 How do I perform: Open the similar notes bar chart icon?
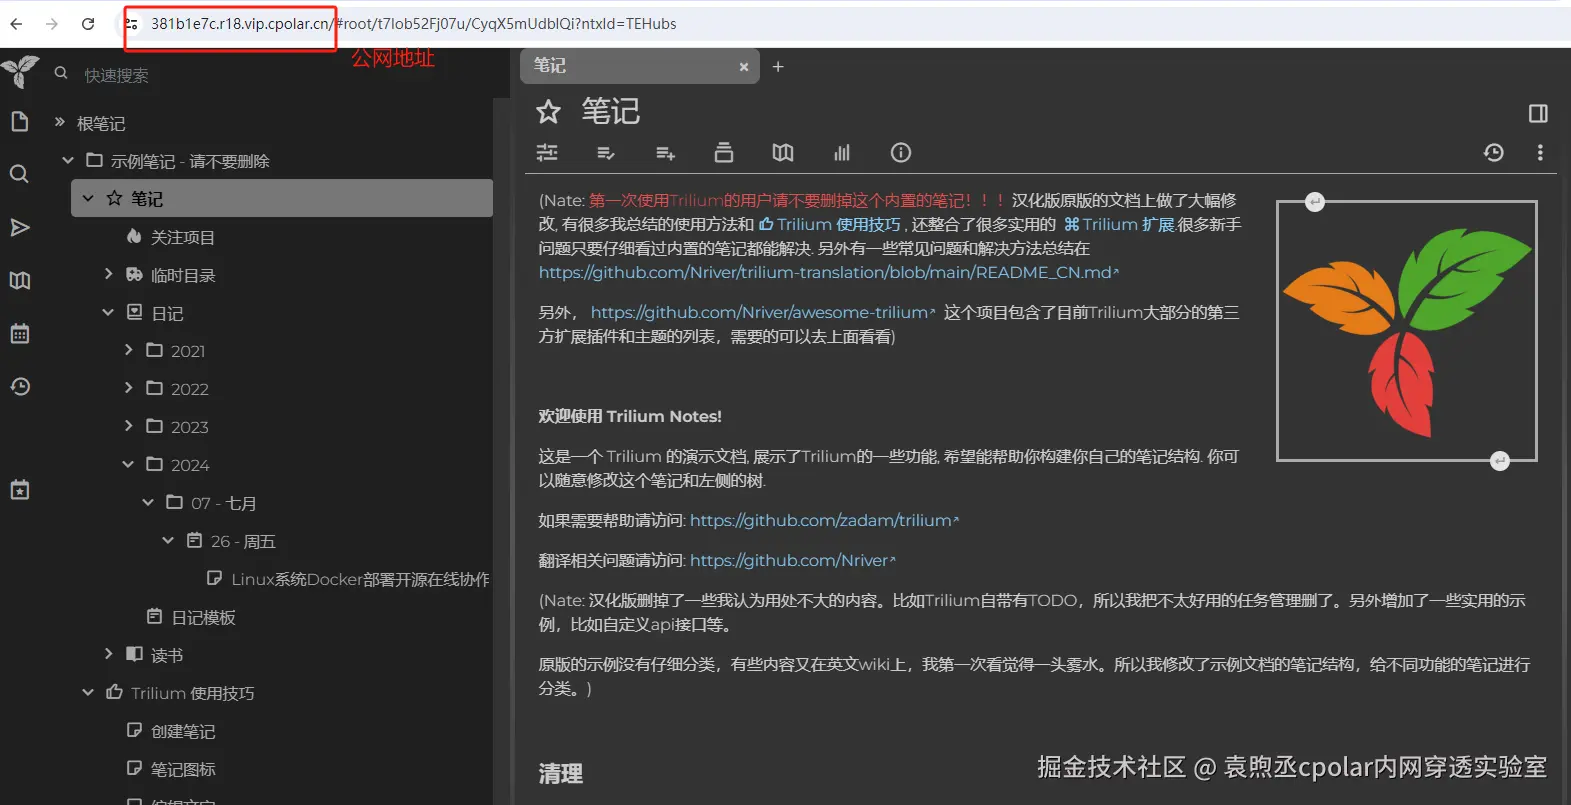[x=842, y=152]
